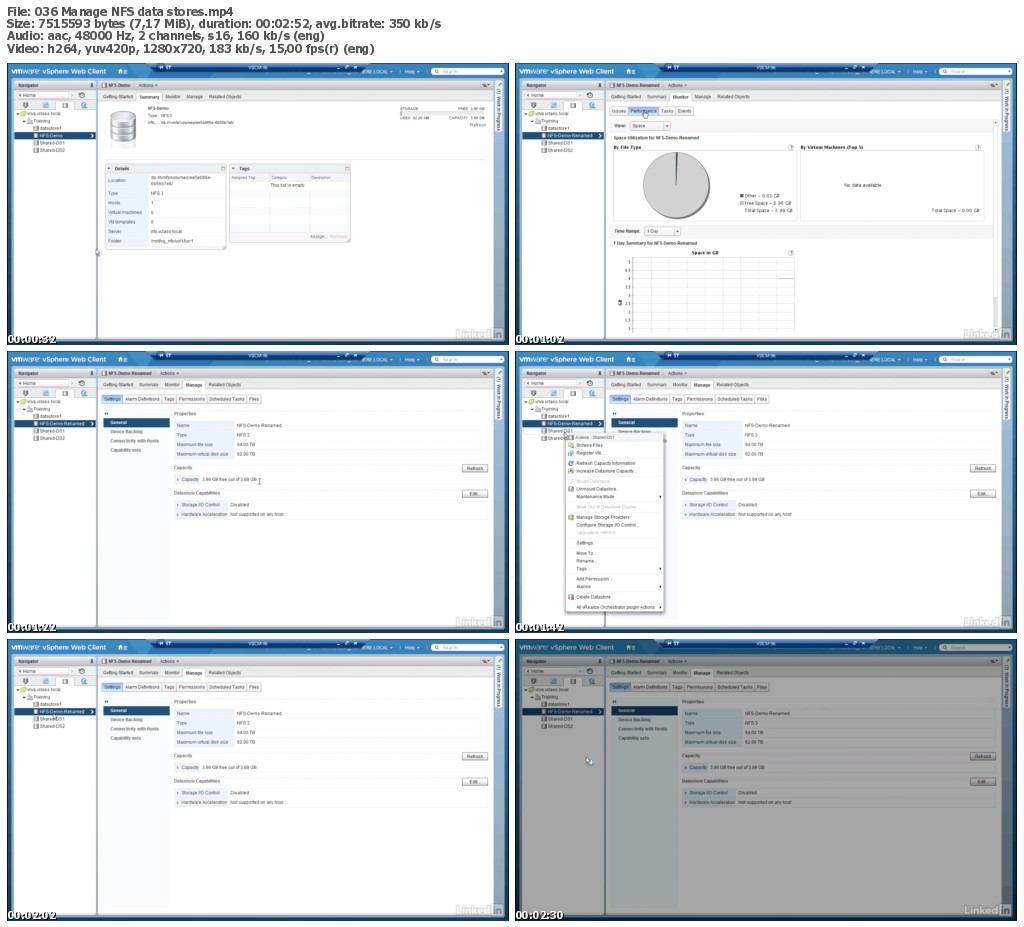Screen dimensions: 1024x927
Task: Select Device Backing in the 00:01:22 settings list
Action: pyautogui.click(x=126, y=432)
